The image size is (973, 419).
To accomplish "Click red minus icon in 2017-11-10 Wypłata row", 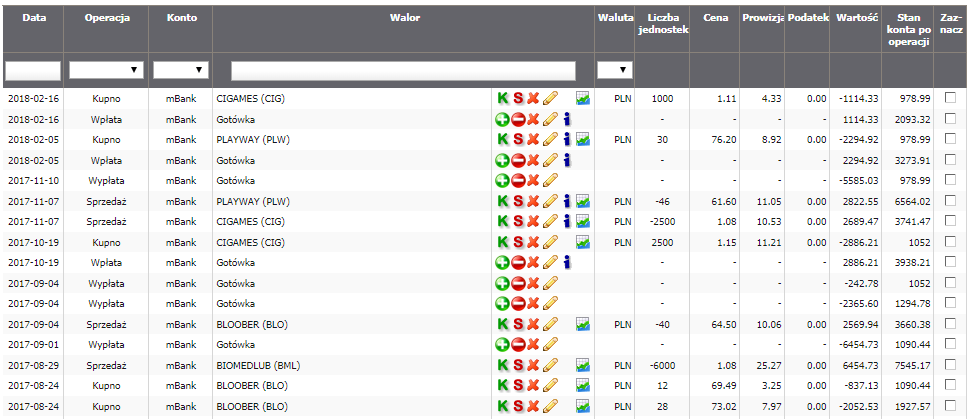I will (518, 180).
